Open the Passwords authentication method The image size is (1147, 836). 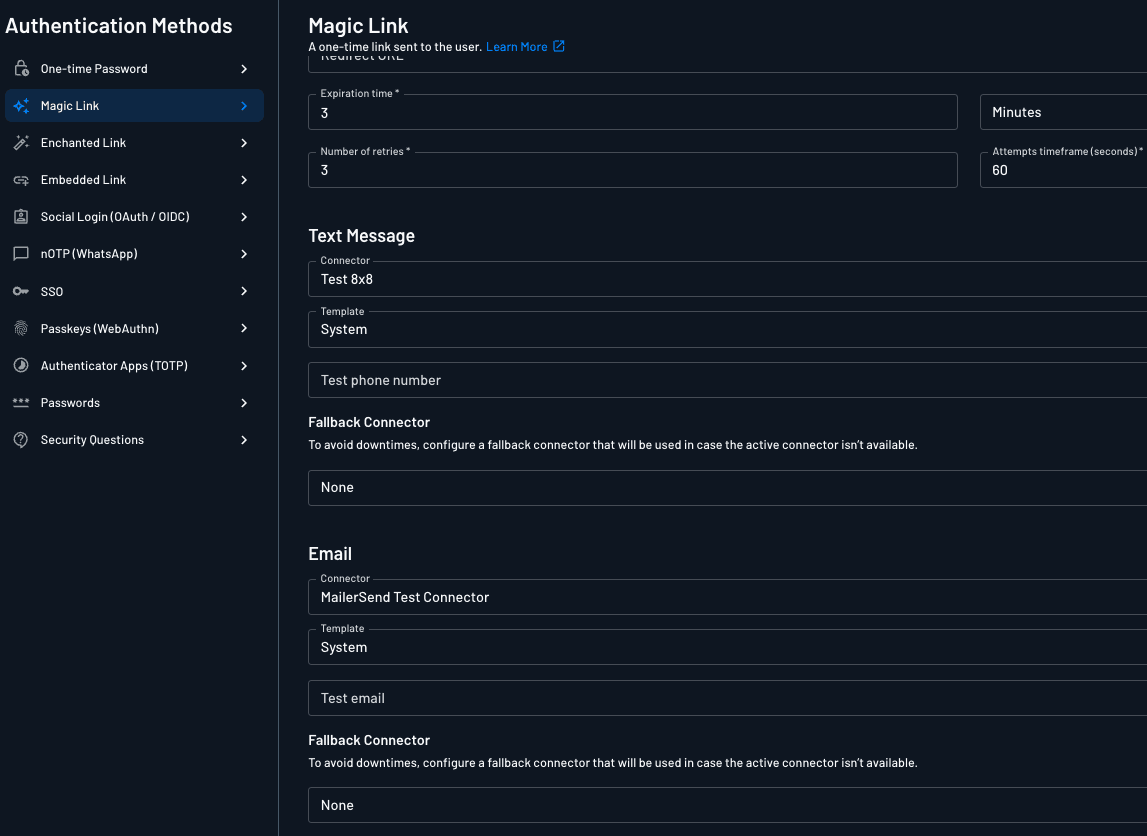coord(70,403)
